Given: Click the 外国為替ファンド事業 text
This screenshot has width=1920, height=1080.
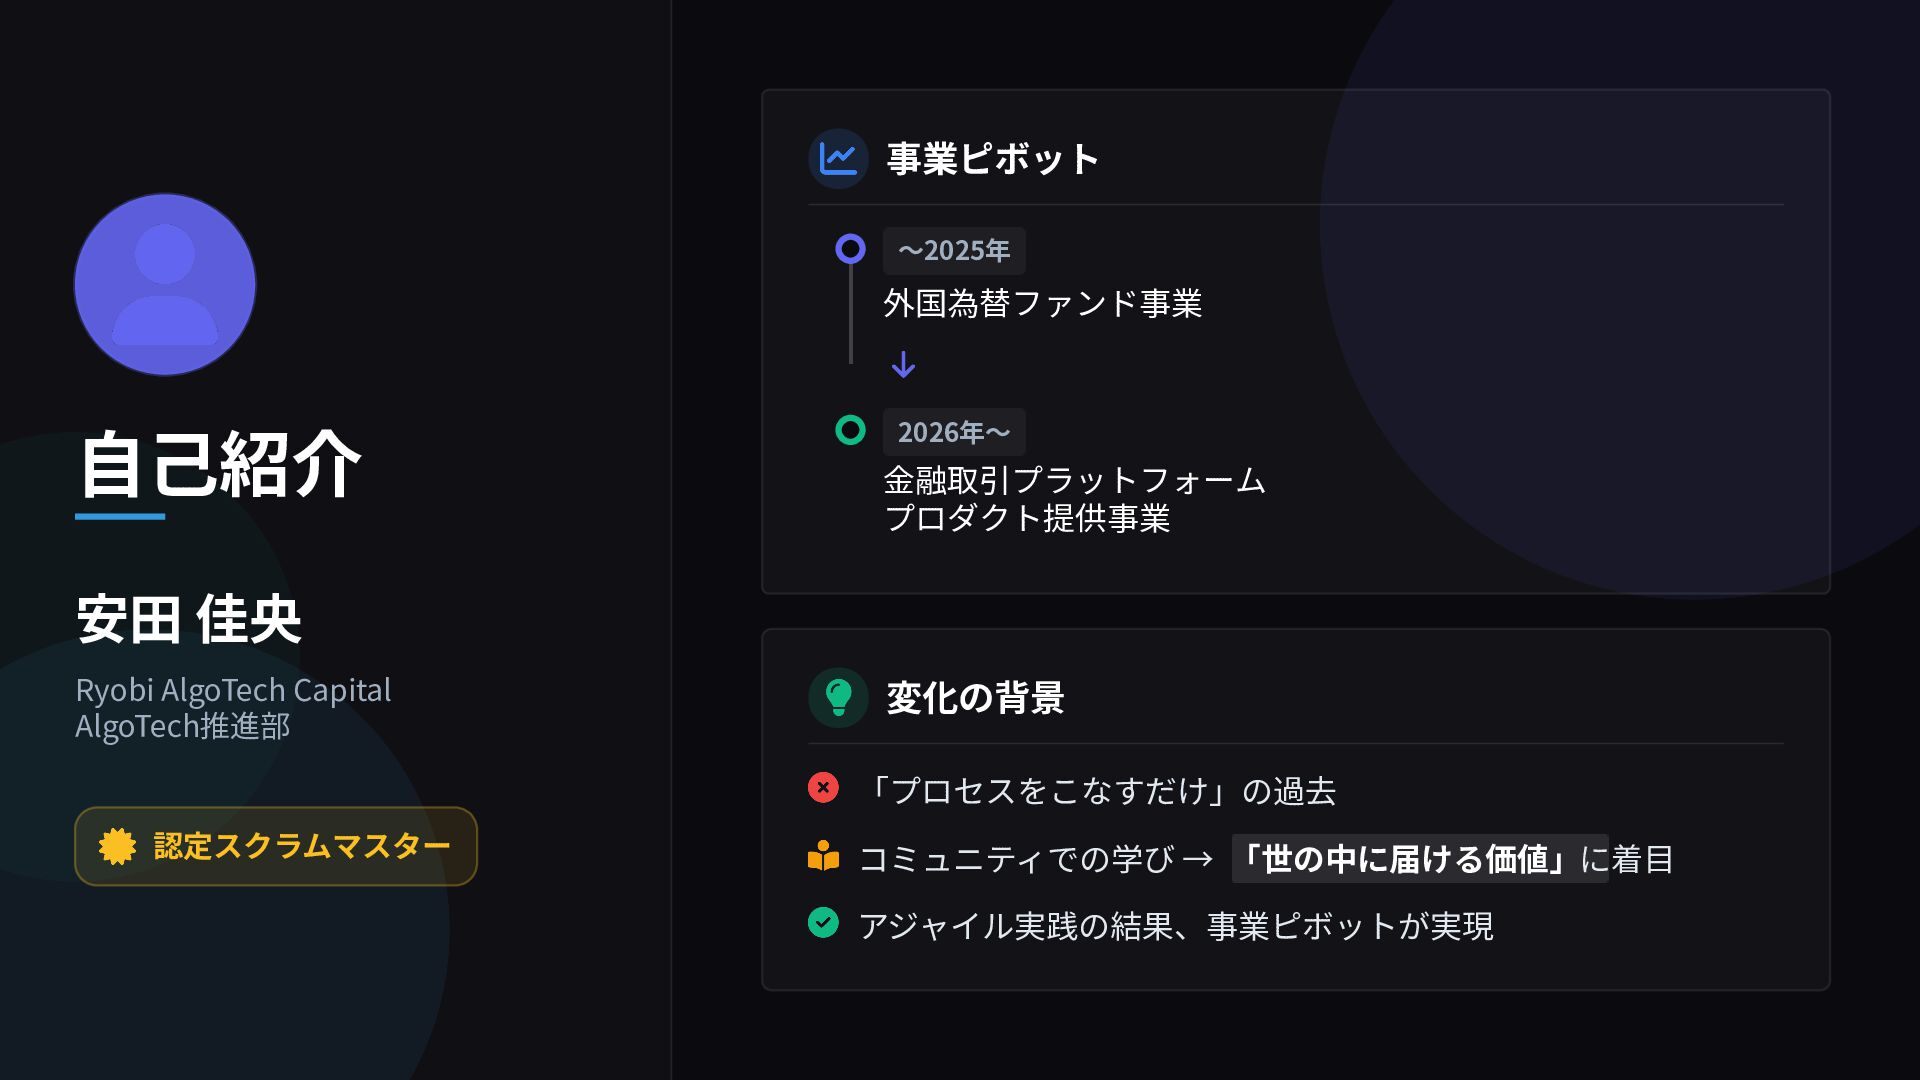Looking at the screenshot, I should [x=1042, y=303].
